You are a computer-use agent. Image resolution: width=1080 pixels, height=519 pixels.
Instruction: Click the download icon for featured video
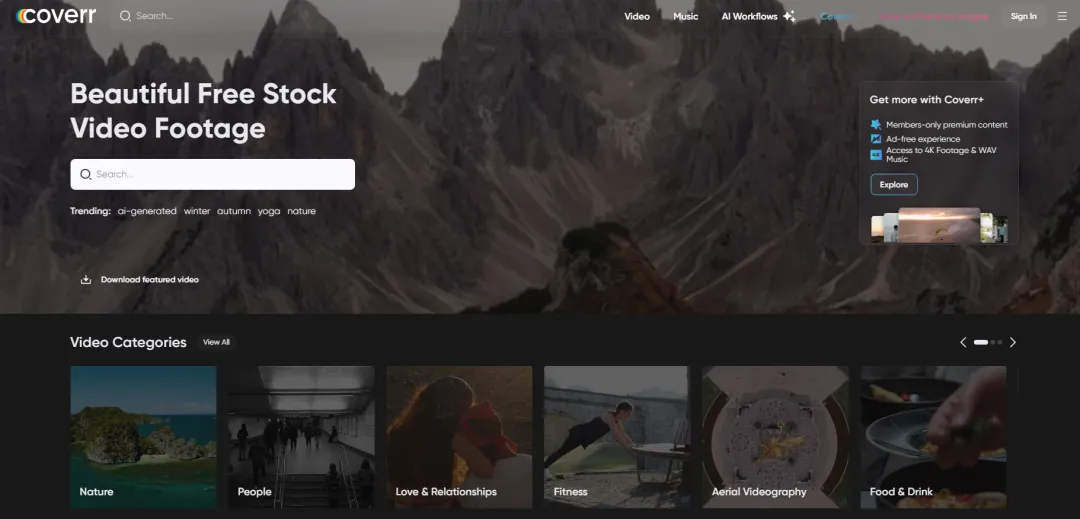86,280
